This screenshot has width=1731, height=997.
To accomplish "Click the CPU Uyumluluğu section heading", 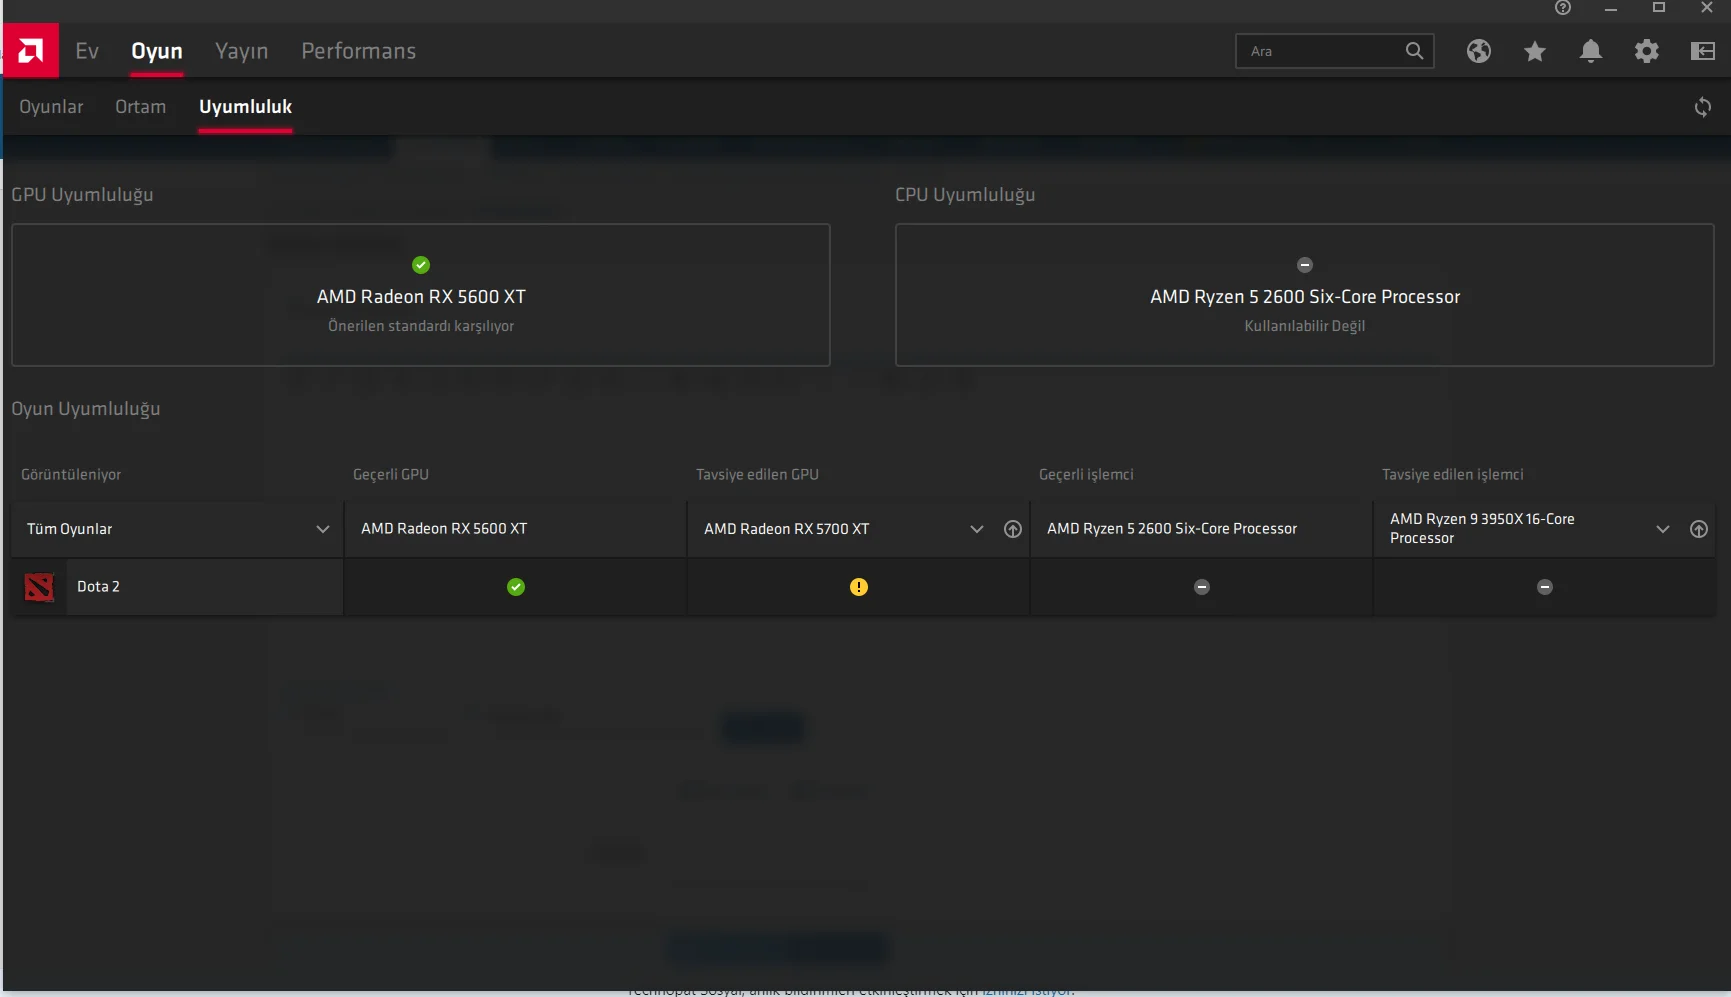I will click(965, 195).
